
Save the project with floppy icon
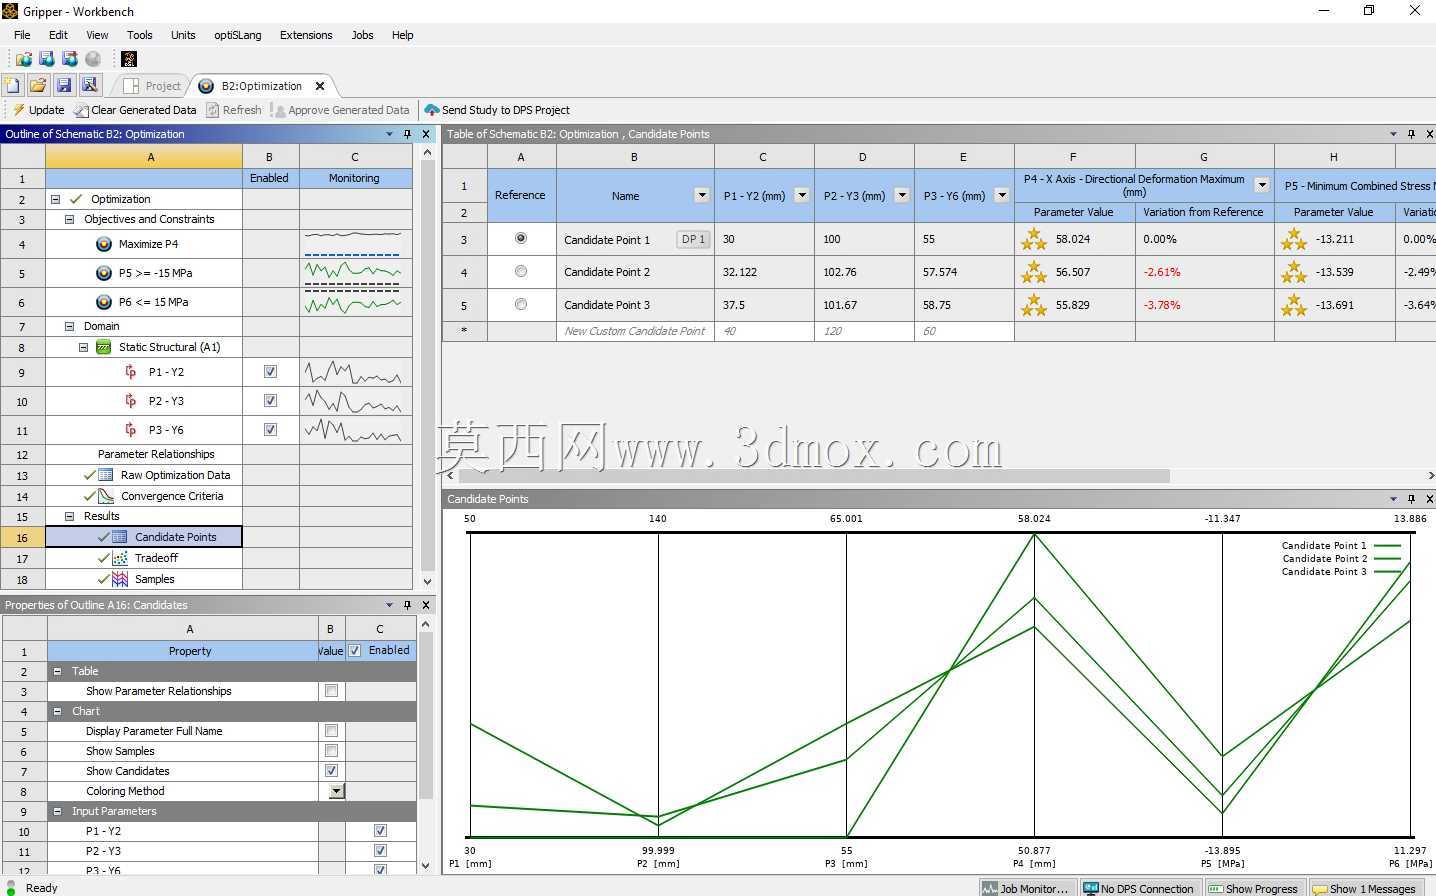pos(64,86)
